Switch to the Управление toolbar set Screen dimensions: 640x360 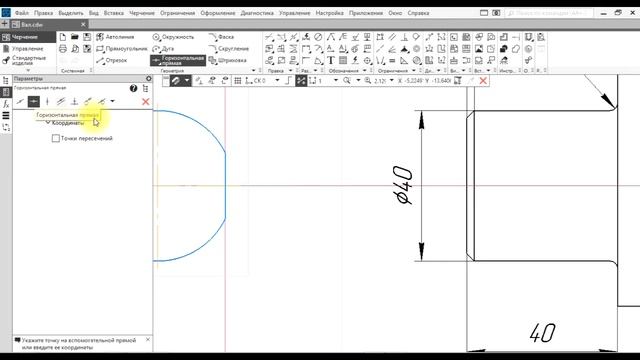[23, 49]
